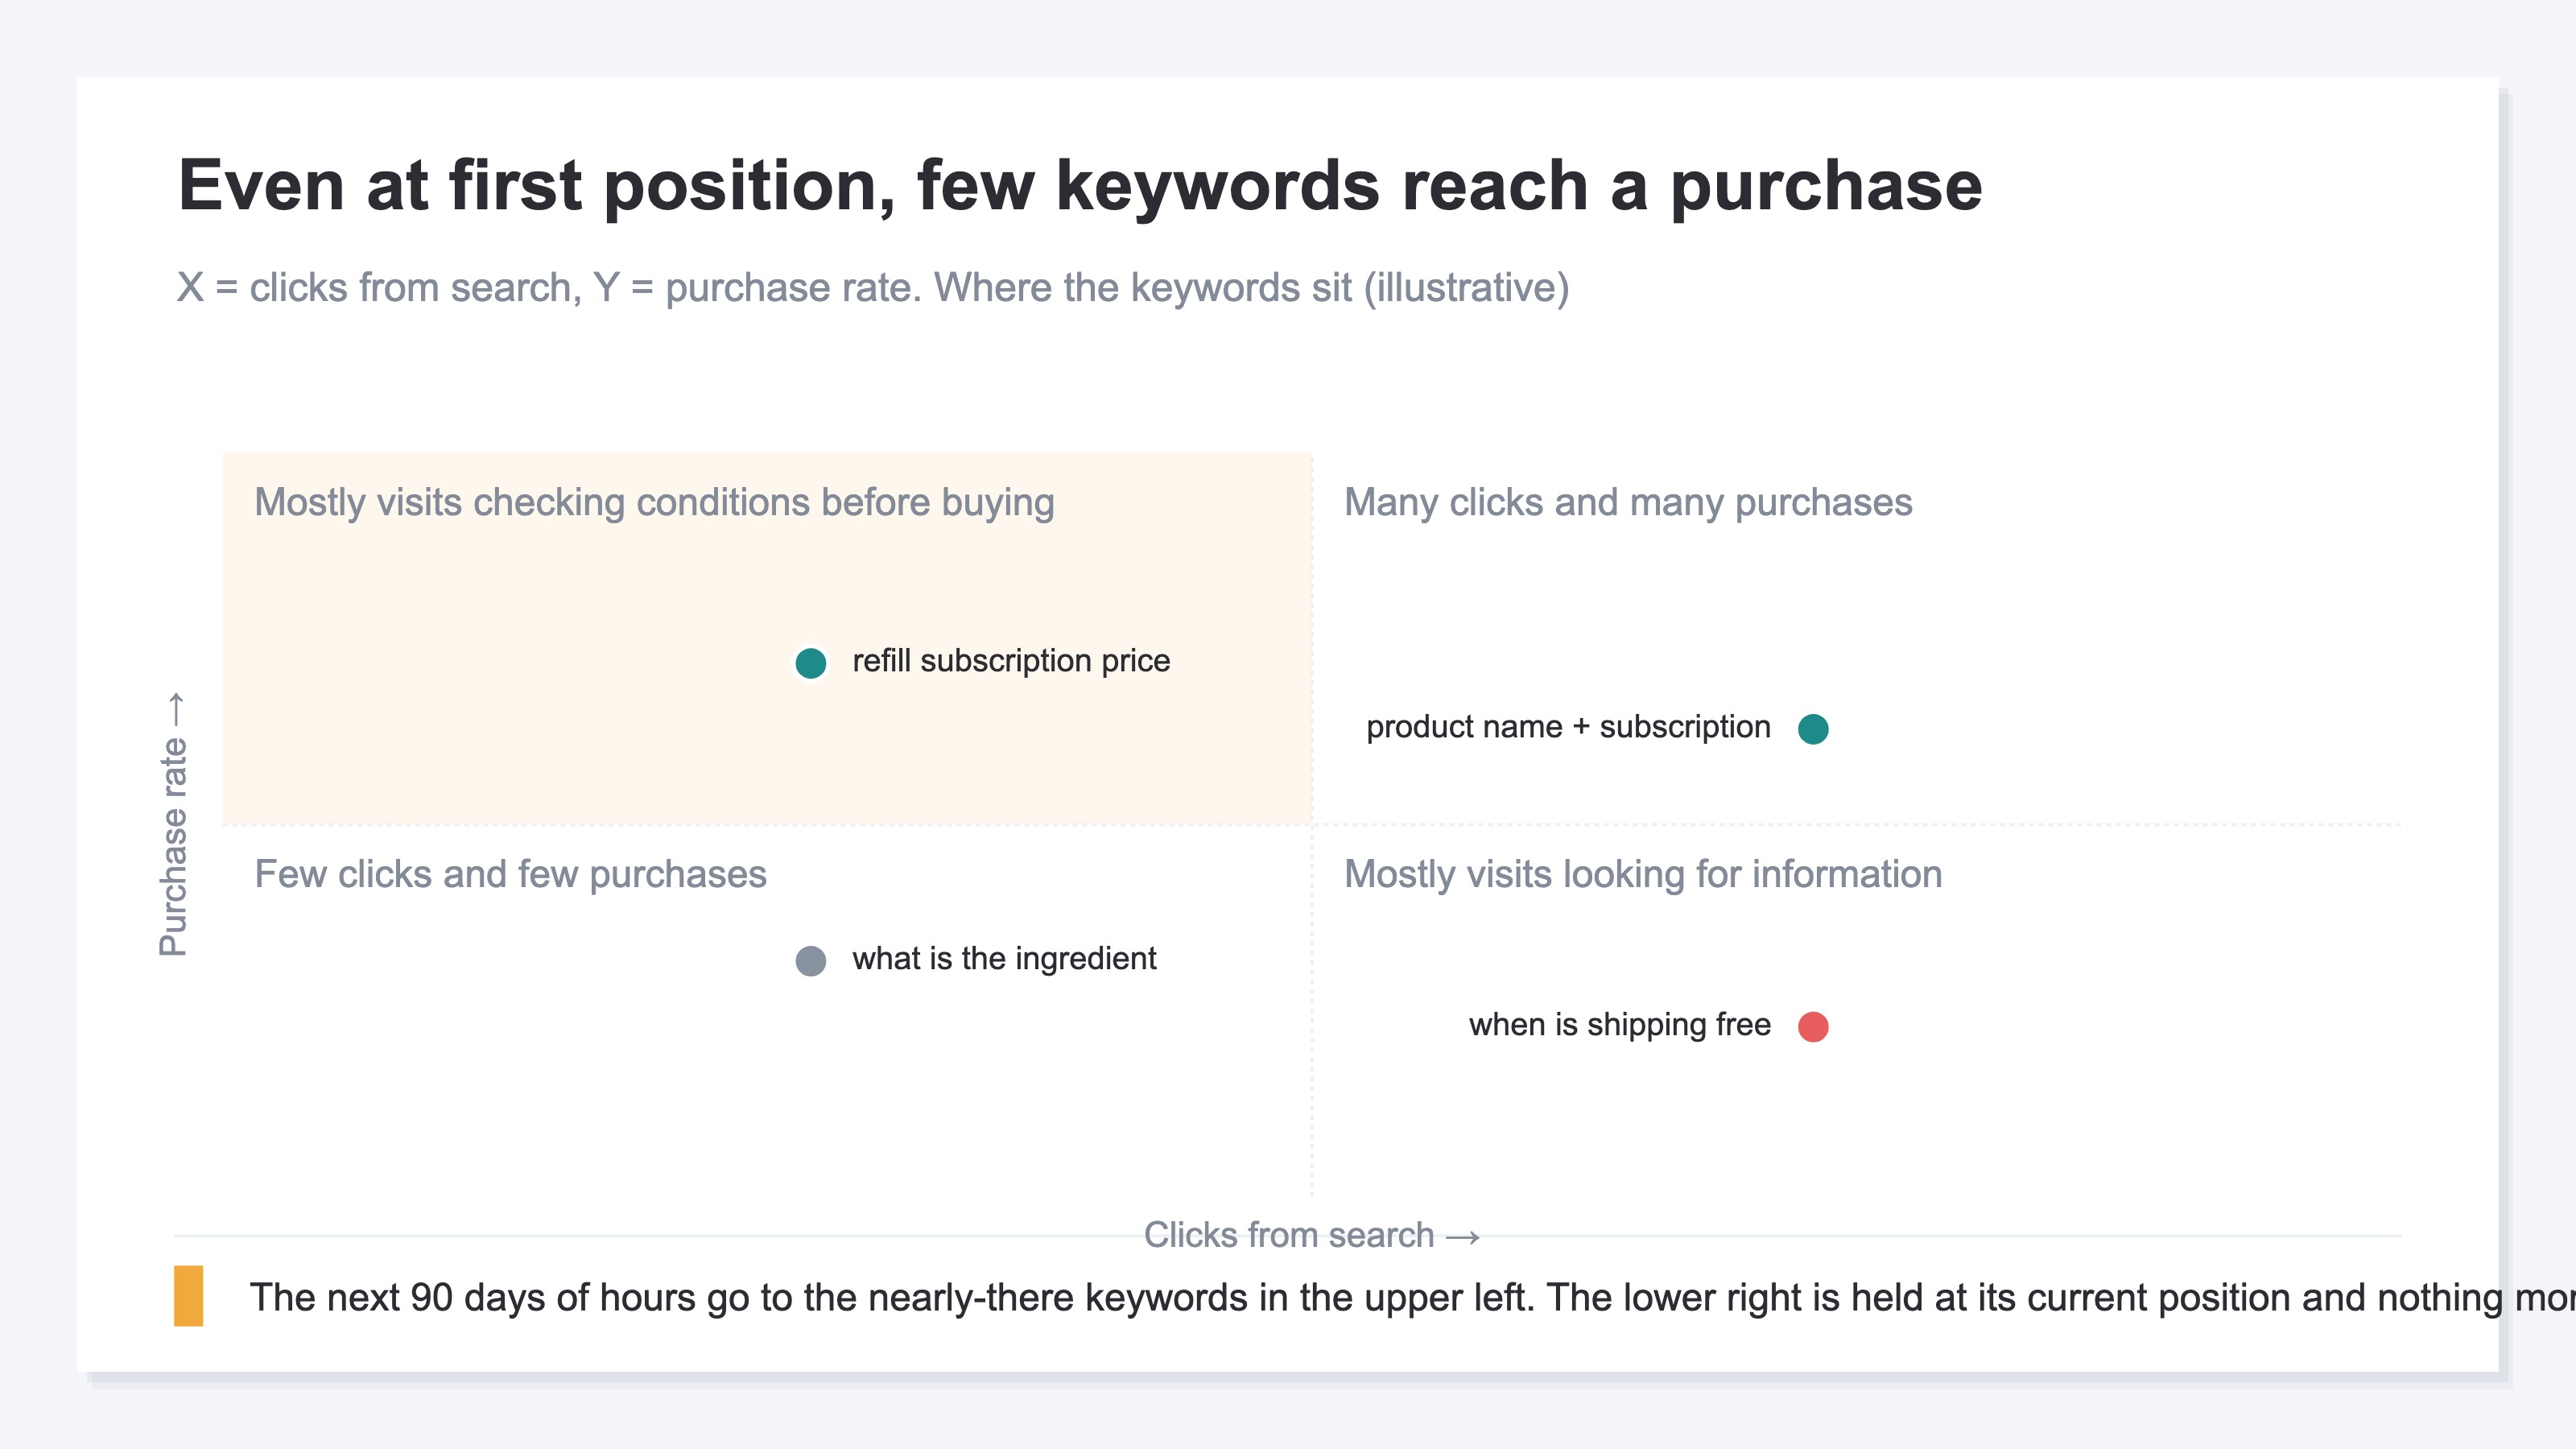
Task: Click the 'refill subscription price' keyword label
Action: tap(1010, 661)
